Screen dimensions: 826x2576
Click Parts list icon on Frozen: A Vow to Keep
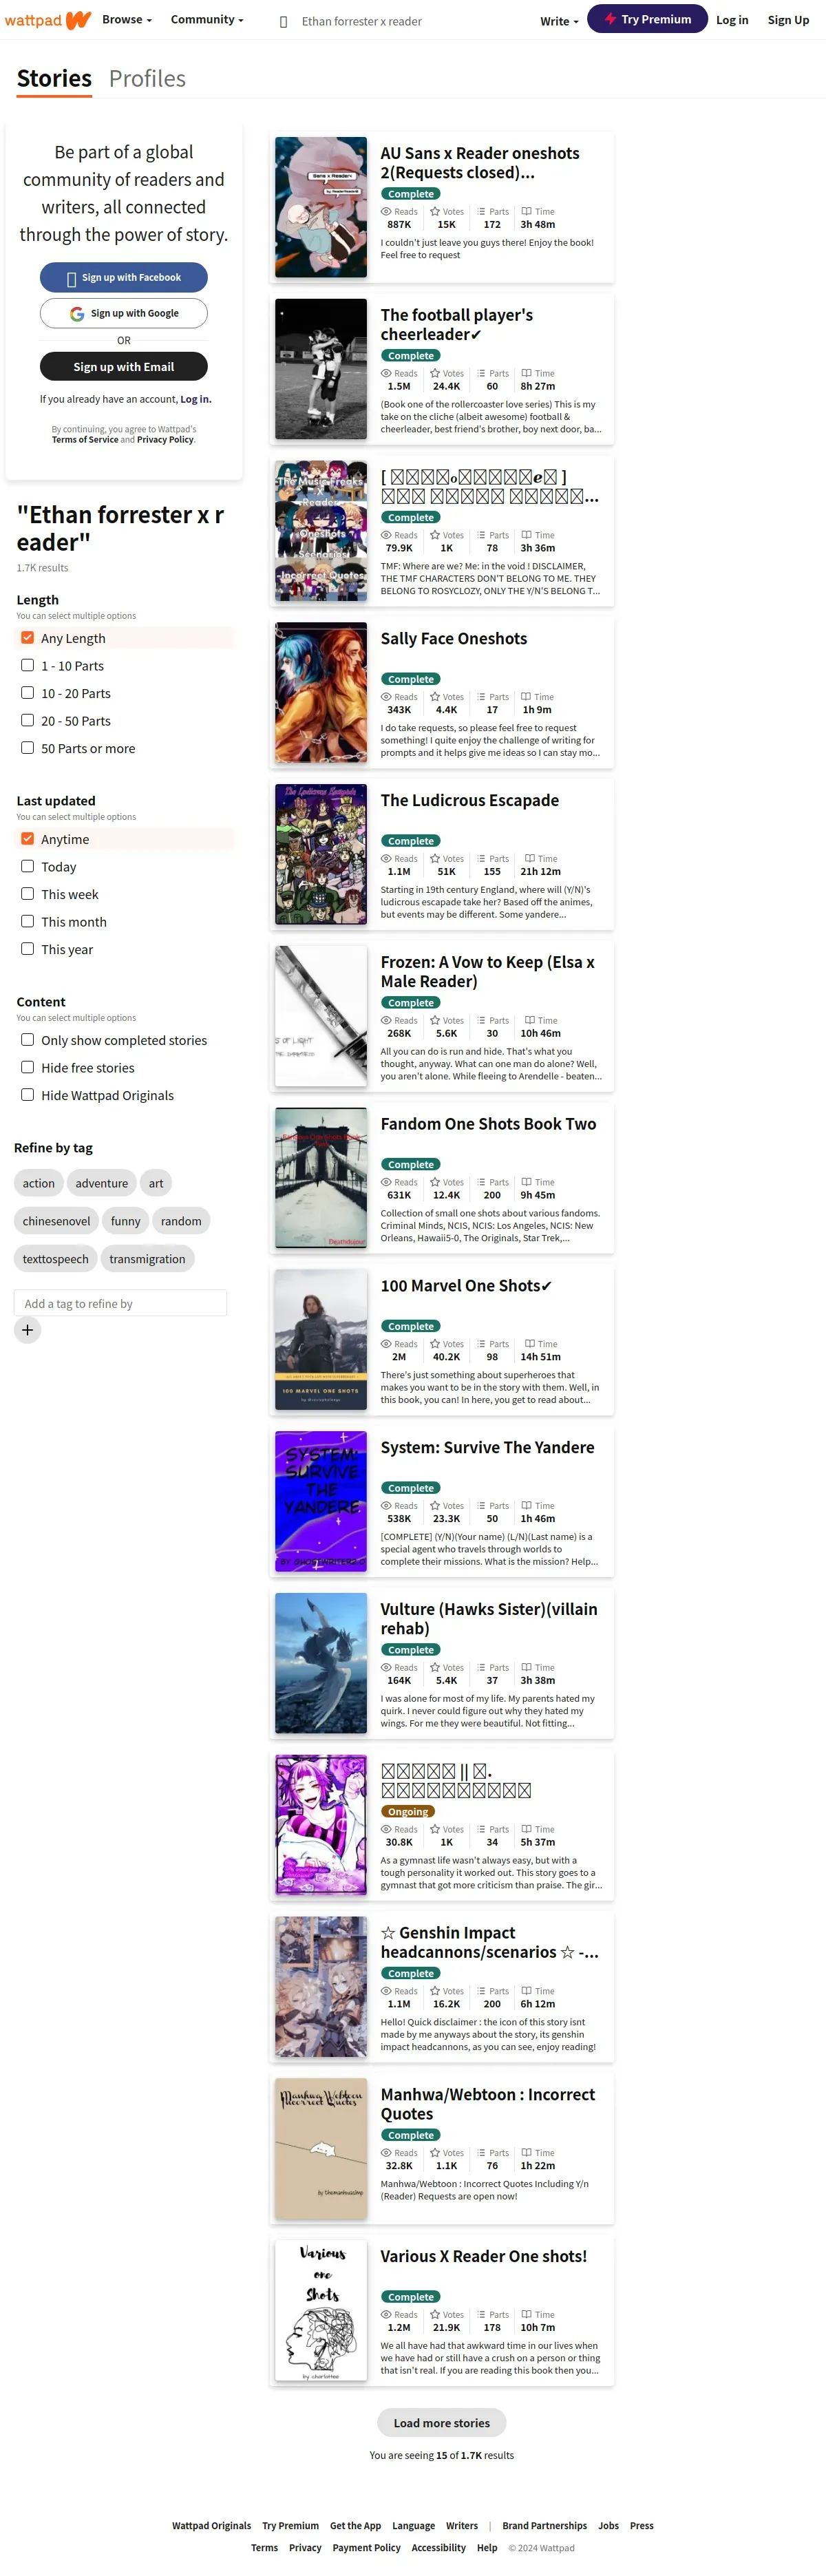pos(481,1021)
